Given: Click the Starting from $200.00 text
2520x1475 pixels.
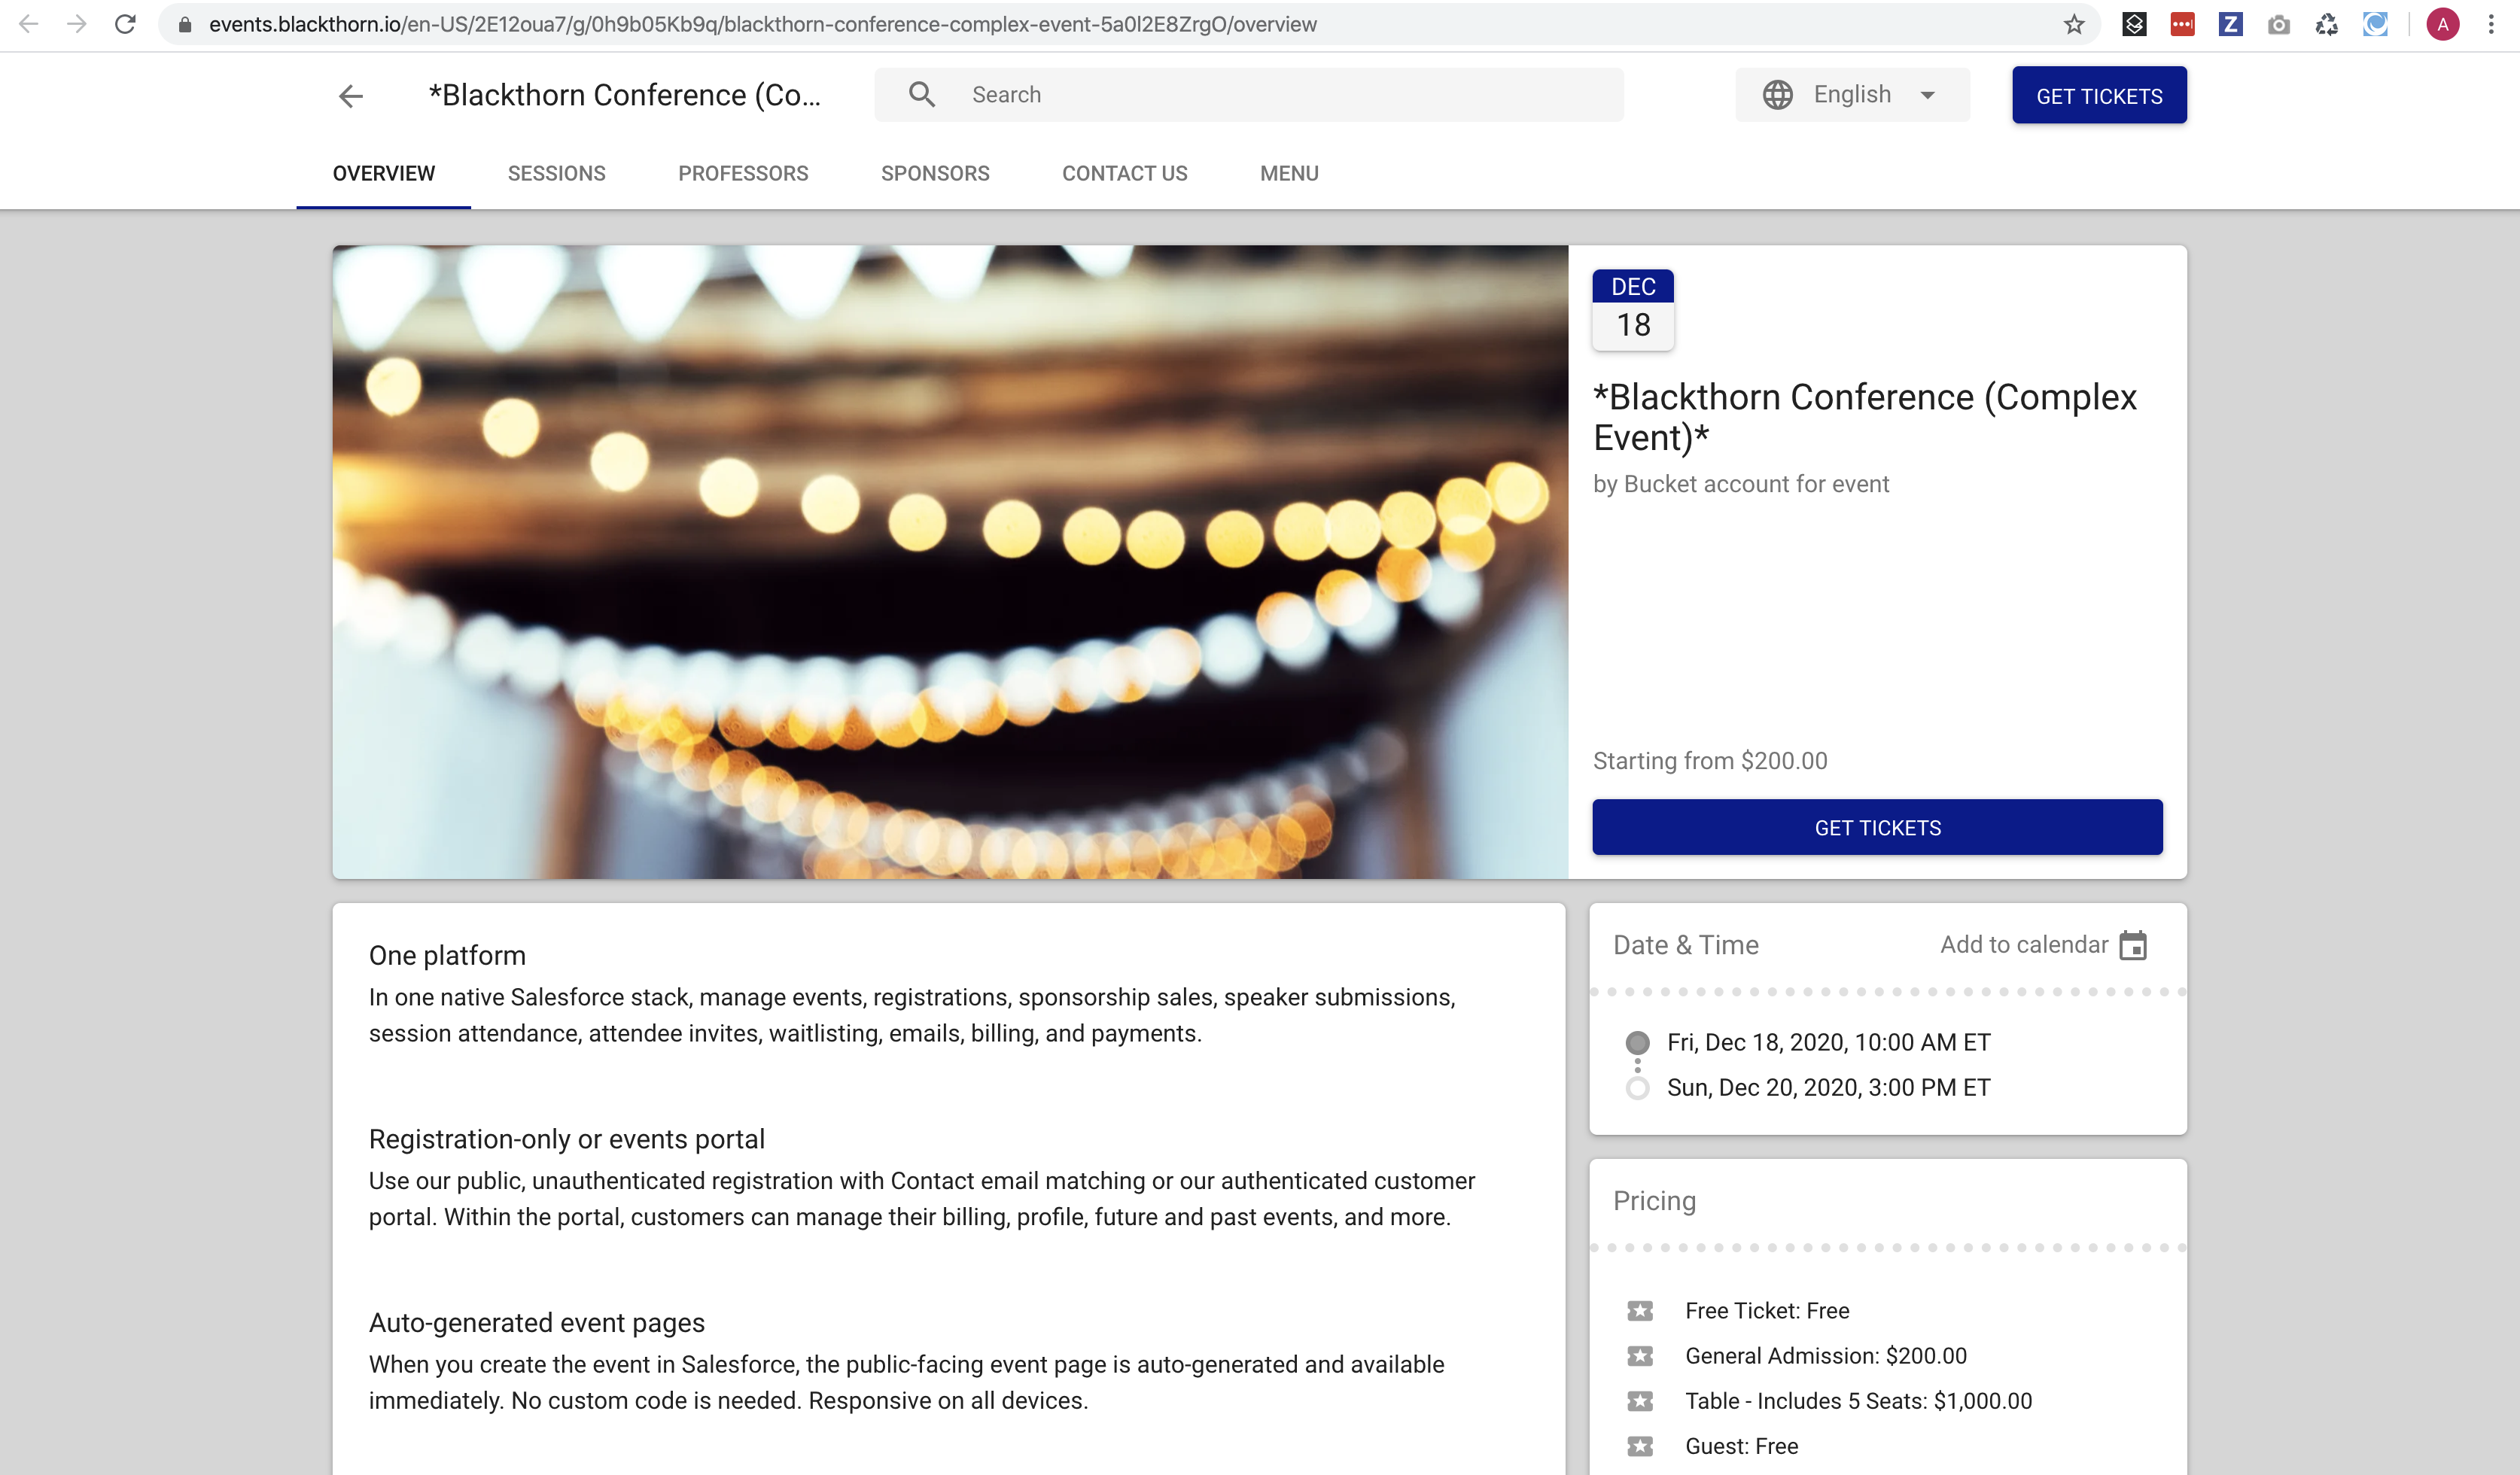Looking at the screenshot, I should tap(1710, 761).
